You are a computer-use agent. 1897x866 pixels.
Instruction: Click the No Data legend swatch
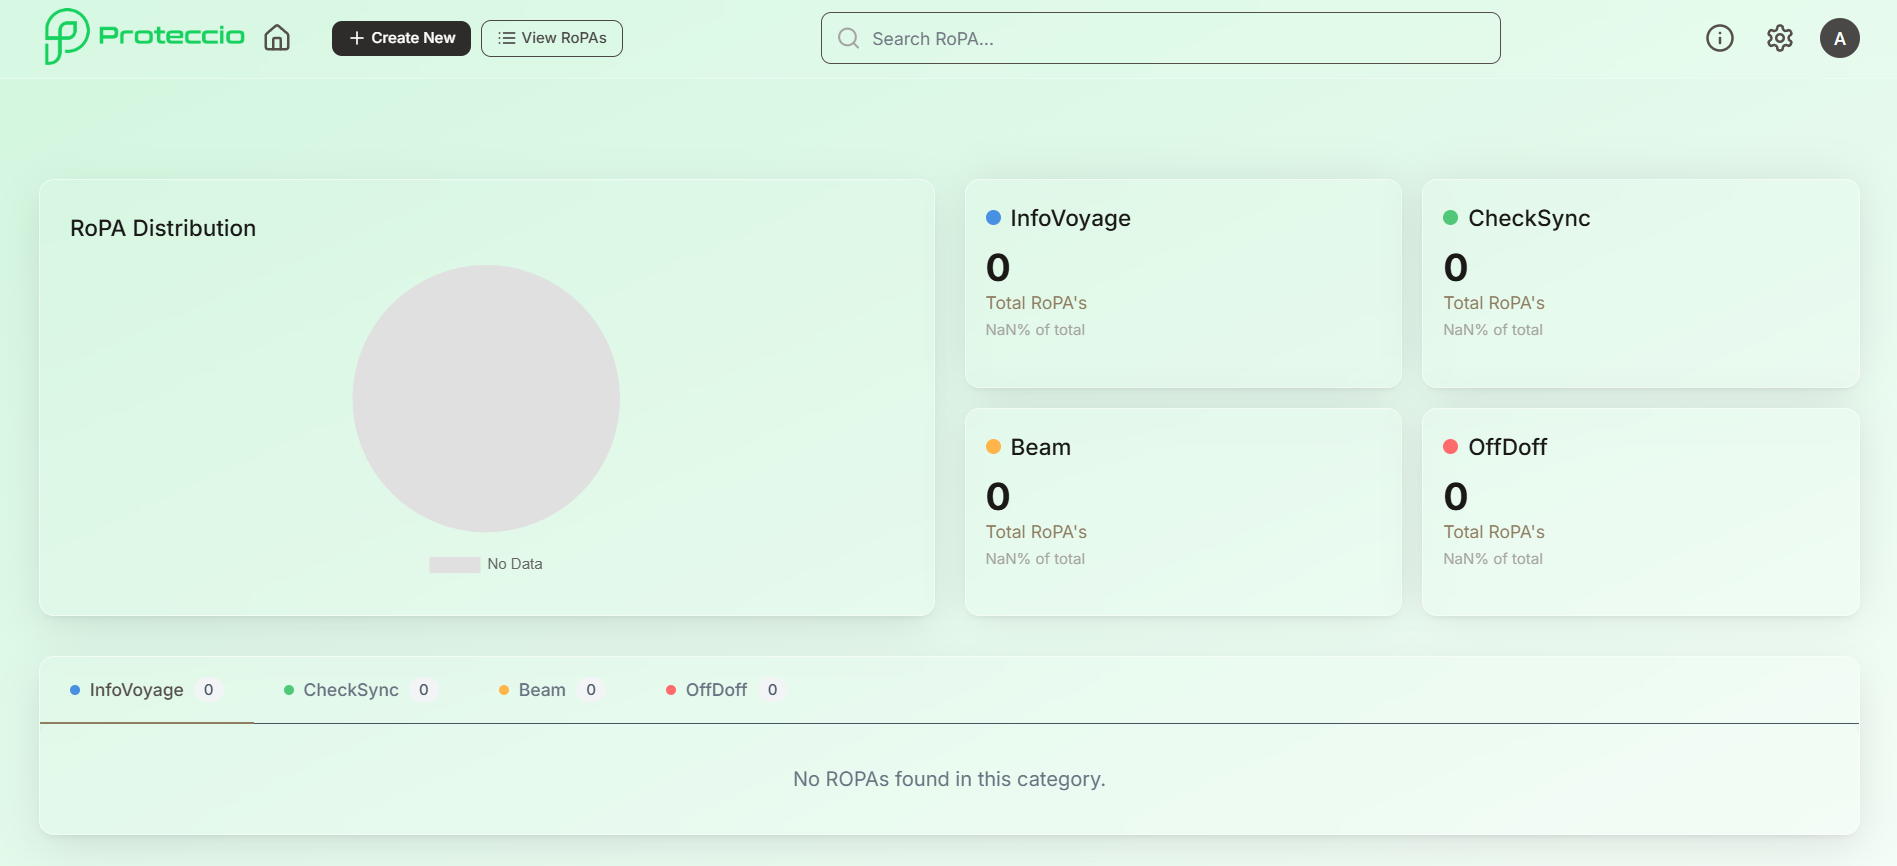pos(454,564)
